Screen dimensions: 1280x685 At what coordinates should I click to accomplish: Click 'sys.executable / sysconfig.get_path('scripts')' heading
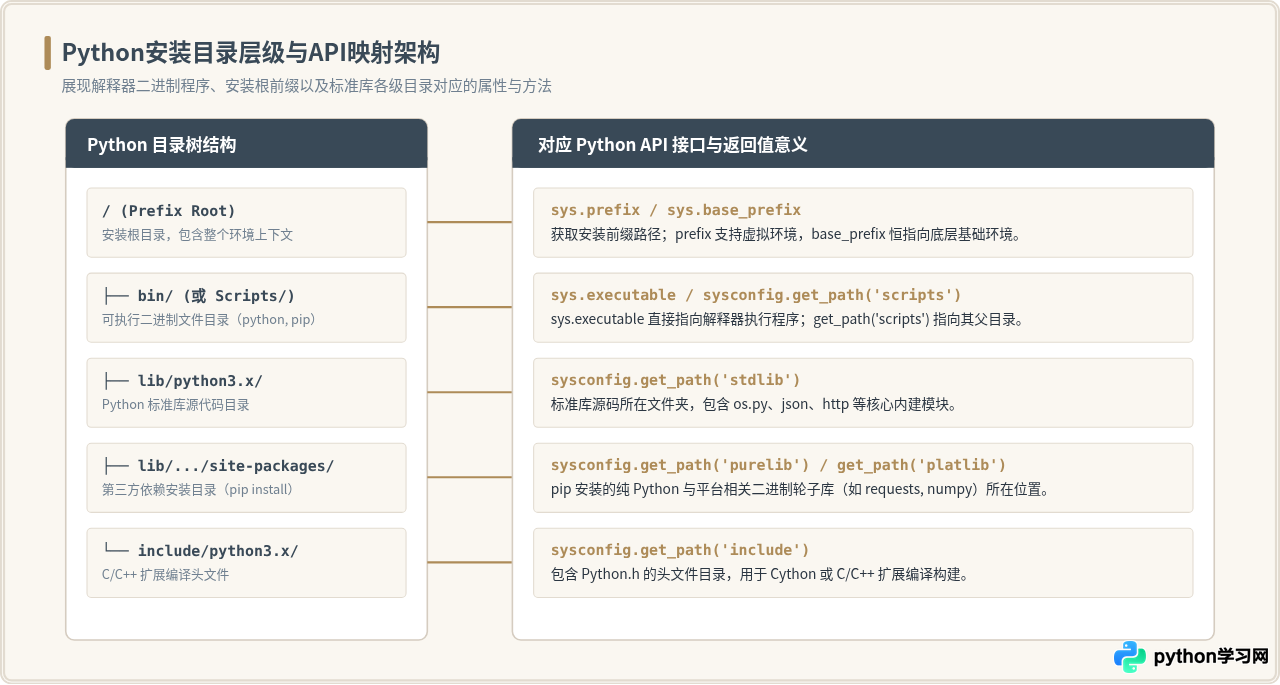(756, 295)
